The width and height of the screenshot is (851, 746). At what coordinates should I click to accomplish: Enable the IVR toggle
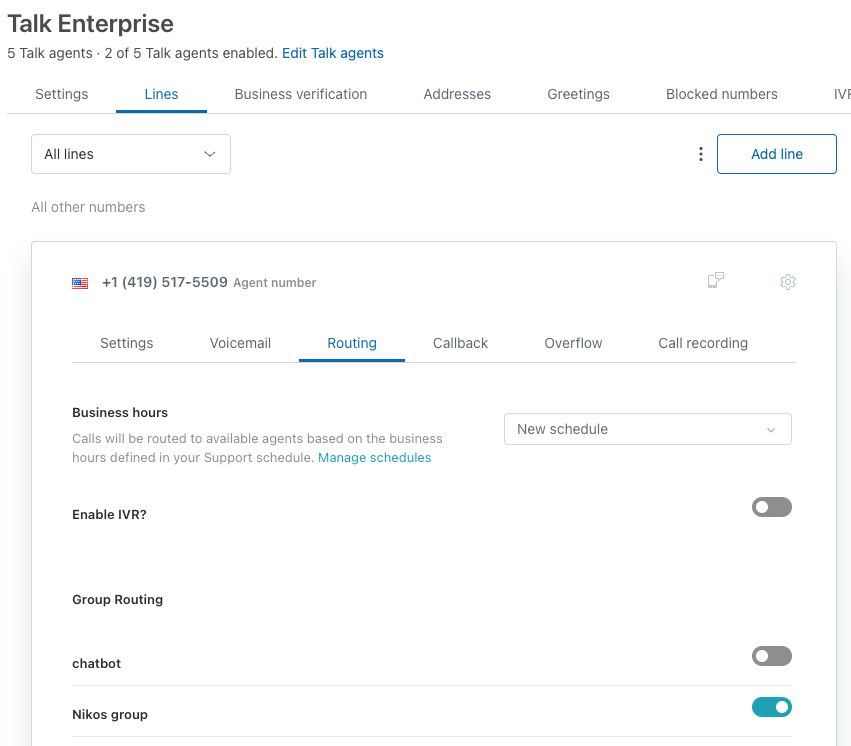(x=771, y=507)
